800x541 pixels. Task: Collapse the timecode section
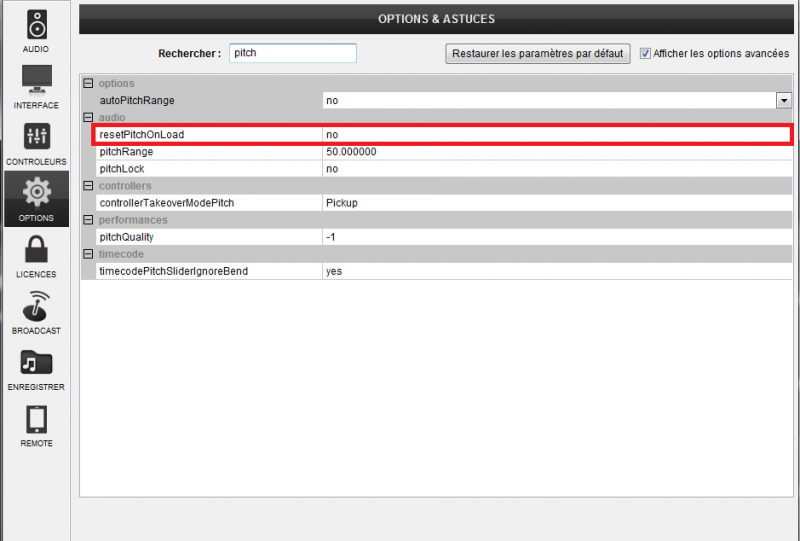pos(88,254)
